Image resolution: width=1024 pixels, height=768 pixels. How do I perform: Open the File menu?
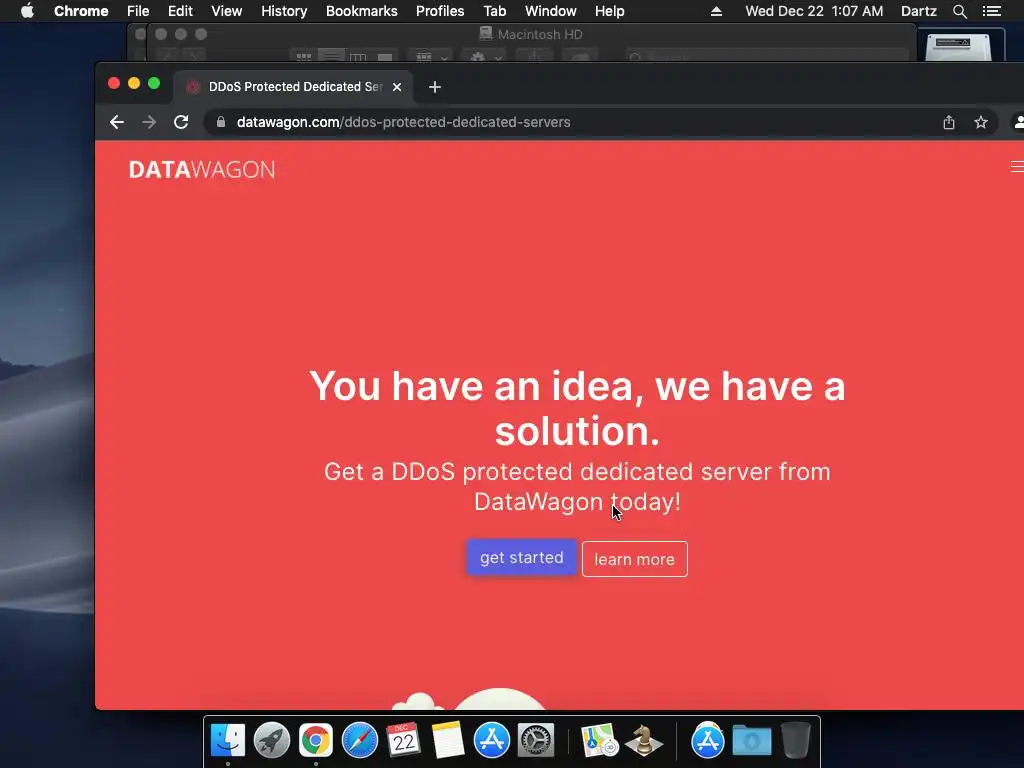coord(138,11)
